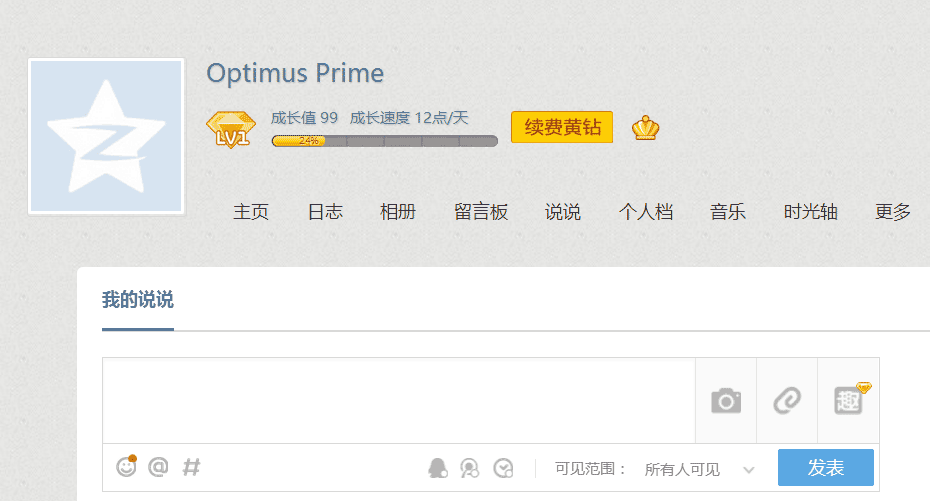Click the # topic hashtag icon
The image size is (930, 501).
pos(191,466)
